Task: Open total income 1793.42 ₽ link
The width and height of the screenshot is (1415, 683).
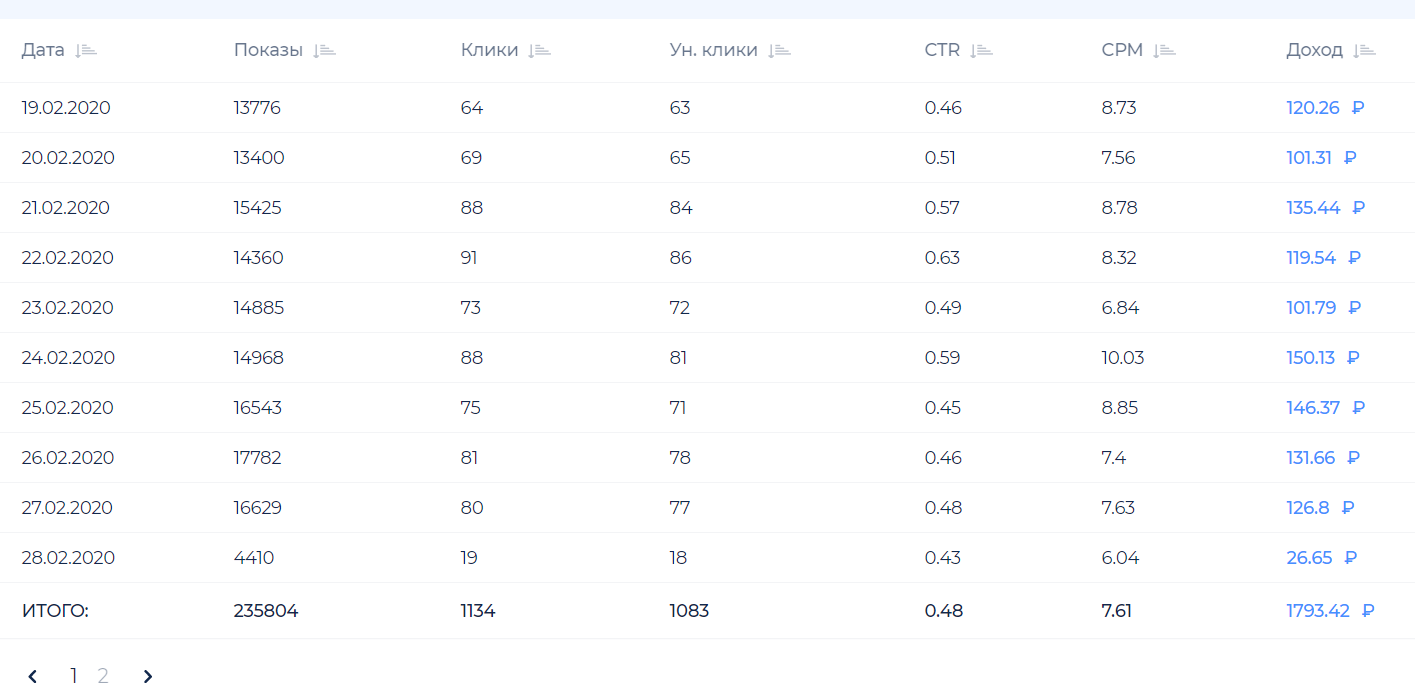Action: [x=1317, y=611]
